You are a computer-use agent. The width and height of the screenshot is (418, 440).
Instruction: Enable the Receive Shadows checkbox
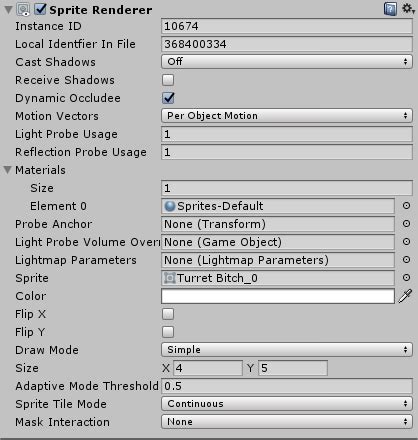click(x=168, y=80)
